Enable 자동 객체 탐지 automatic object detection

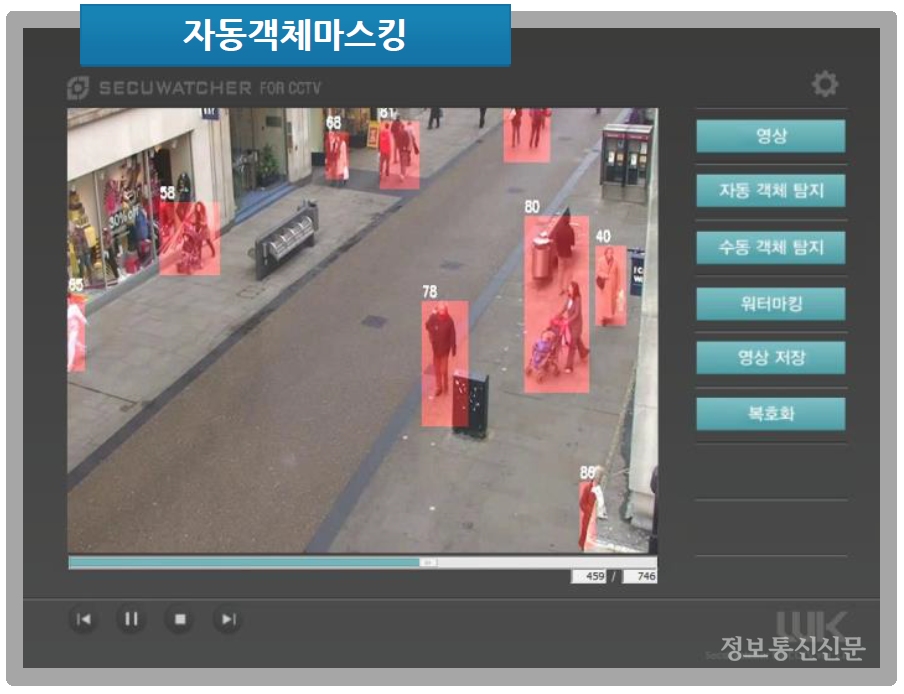[x=770, y=188]
